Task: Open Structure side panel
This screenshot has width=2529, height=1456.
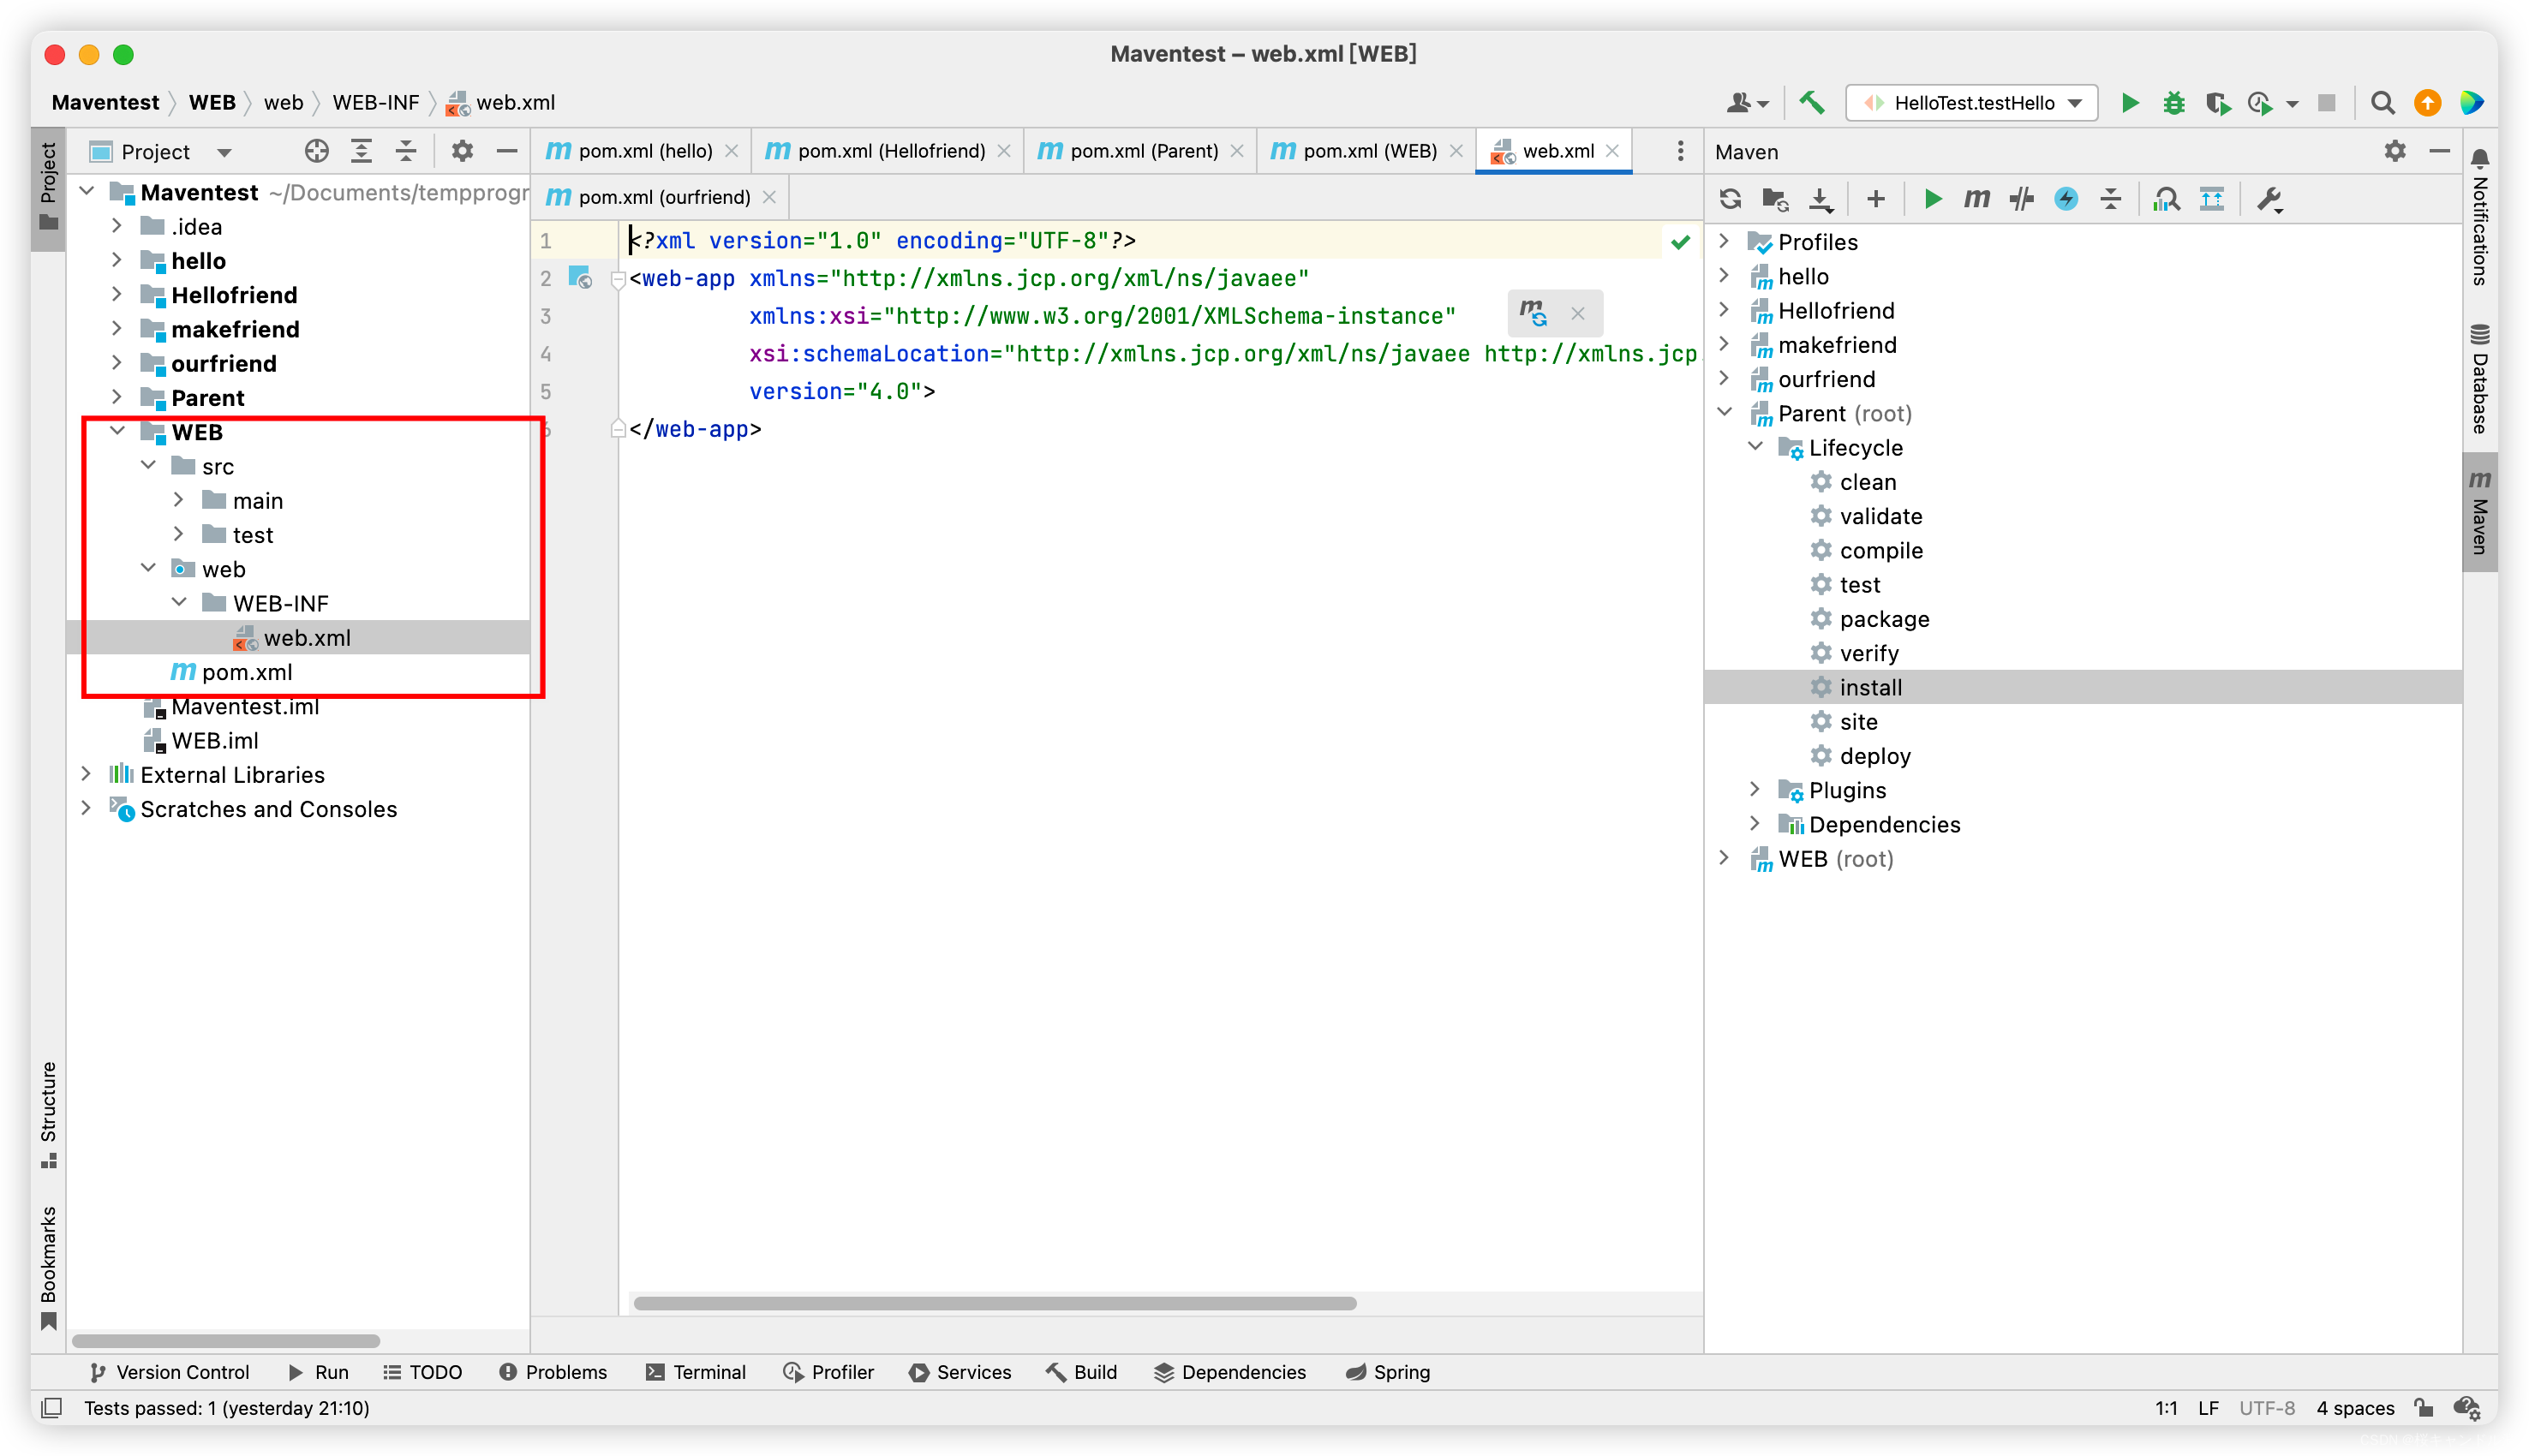Action: 48,1113
